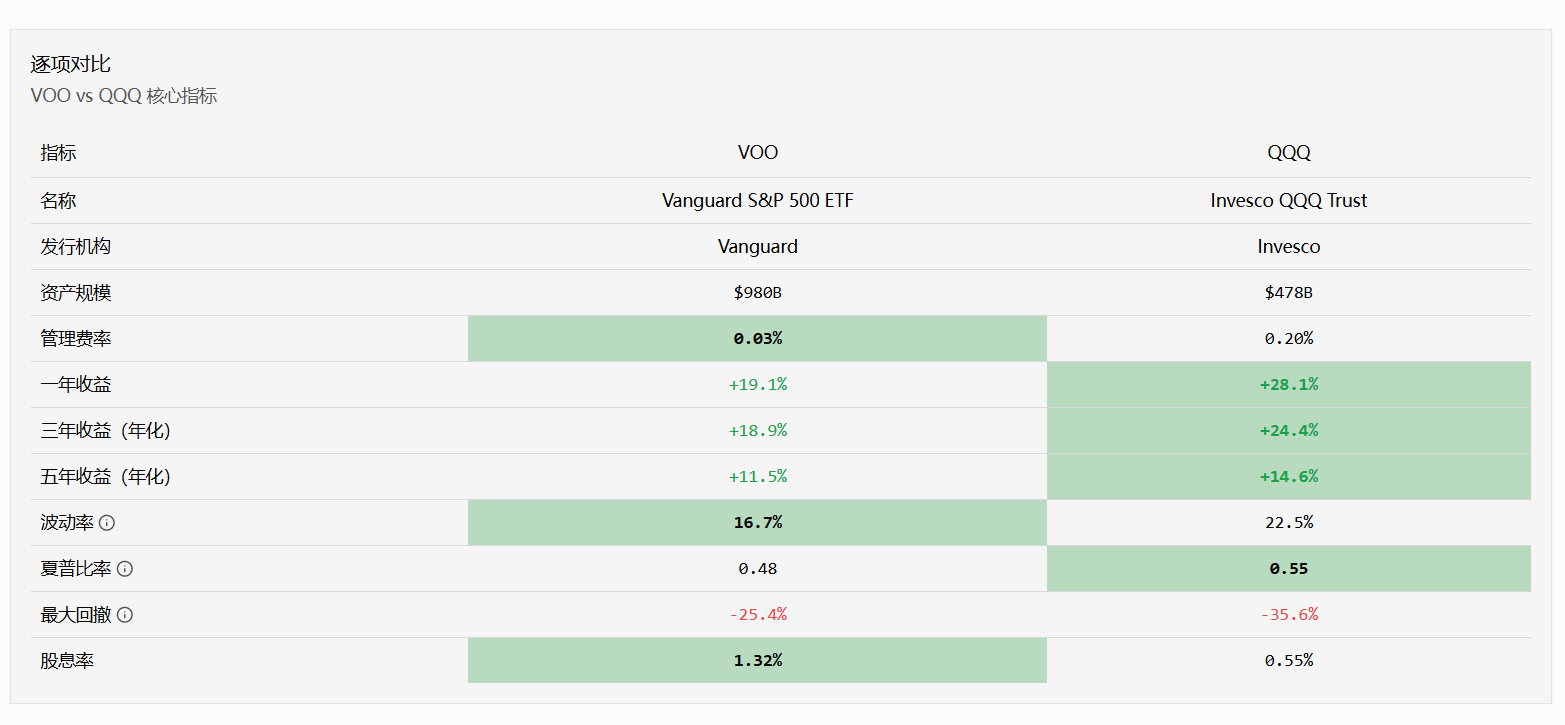Image resolution: width=1565 pixels, height=725 pixels.
Task: Click Invesco QQQ Trust name
Action: pos(1289,201)
